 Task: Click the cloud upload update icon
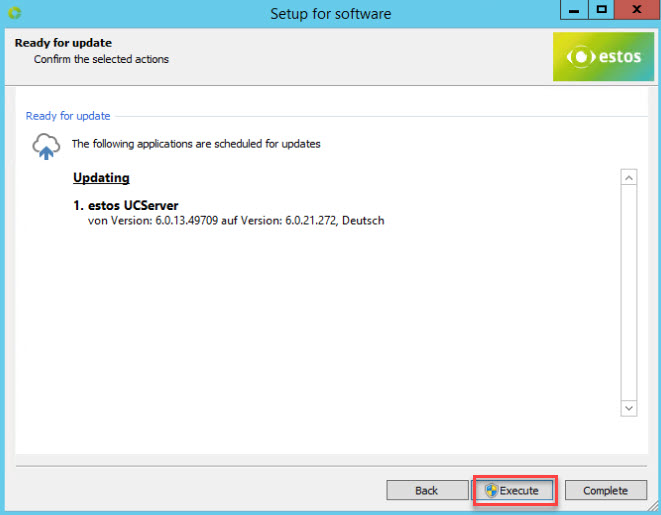[x=46, y=146]
